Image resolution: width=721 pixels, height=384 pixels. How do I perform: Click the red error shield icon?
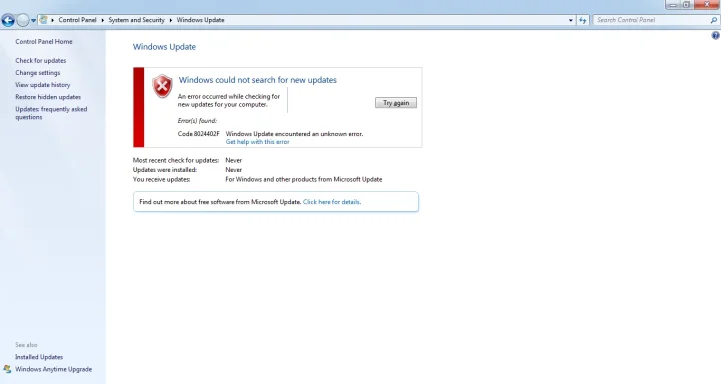coord(162,86)
